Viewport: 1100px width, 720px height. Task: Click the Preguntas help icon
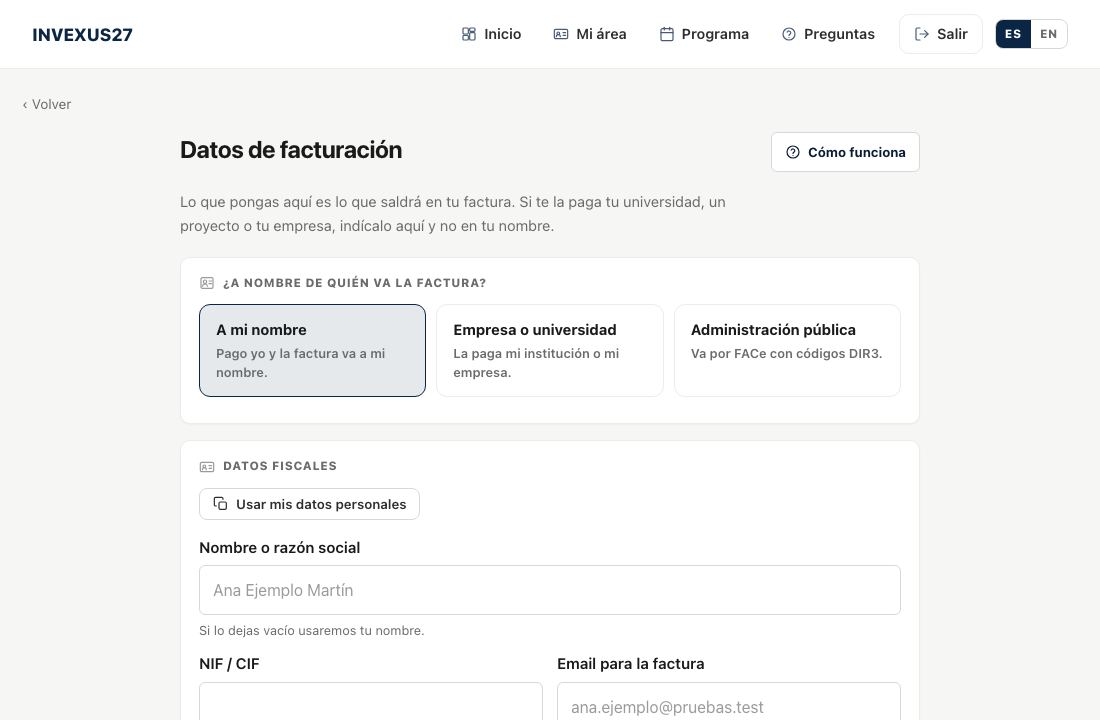[789, 34]
